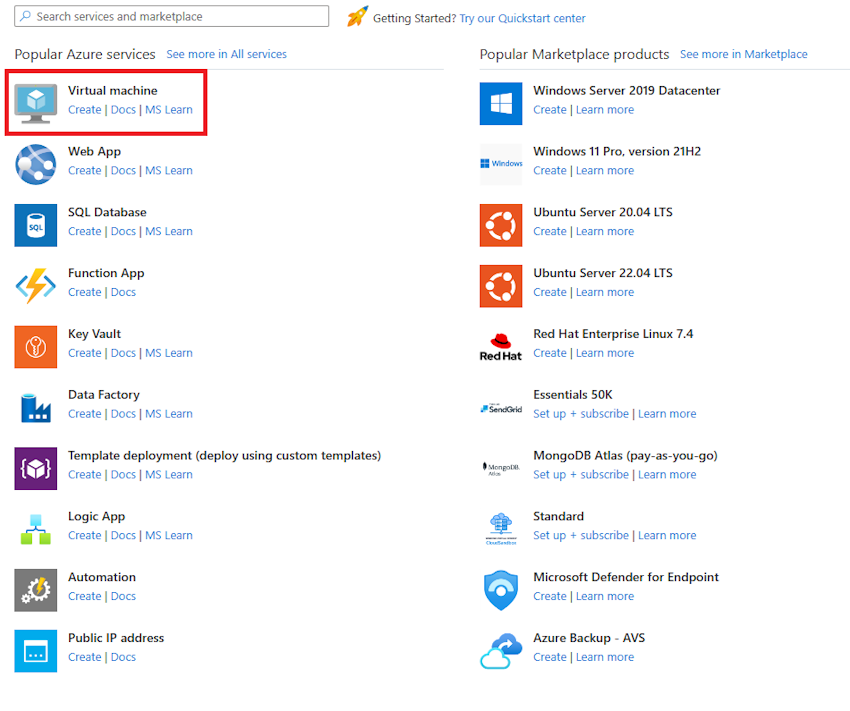850x711 pixels.
Task: Click Create under Virtual machine
Action: tap(84, 110)
